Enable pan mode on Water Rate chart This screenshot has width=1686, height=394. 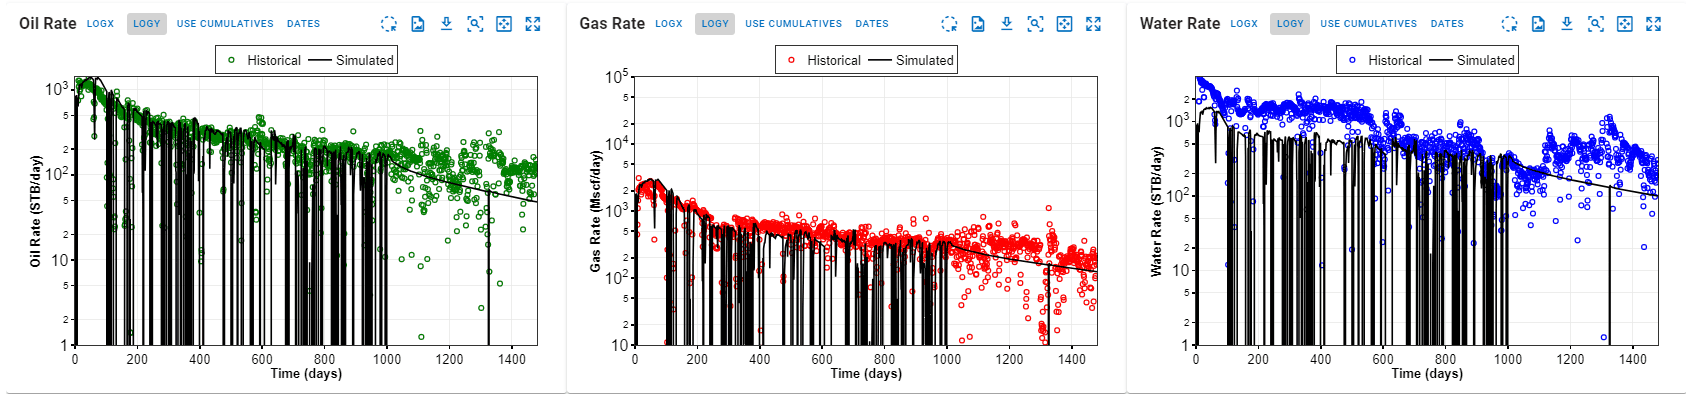(1625, 23)
